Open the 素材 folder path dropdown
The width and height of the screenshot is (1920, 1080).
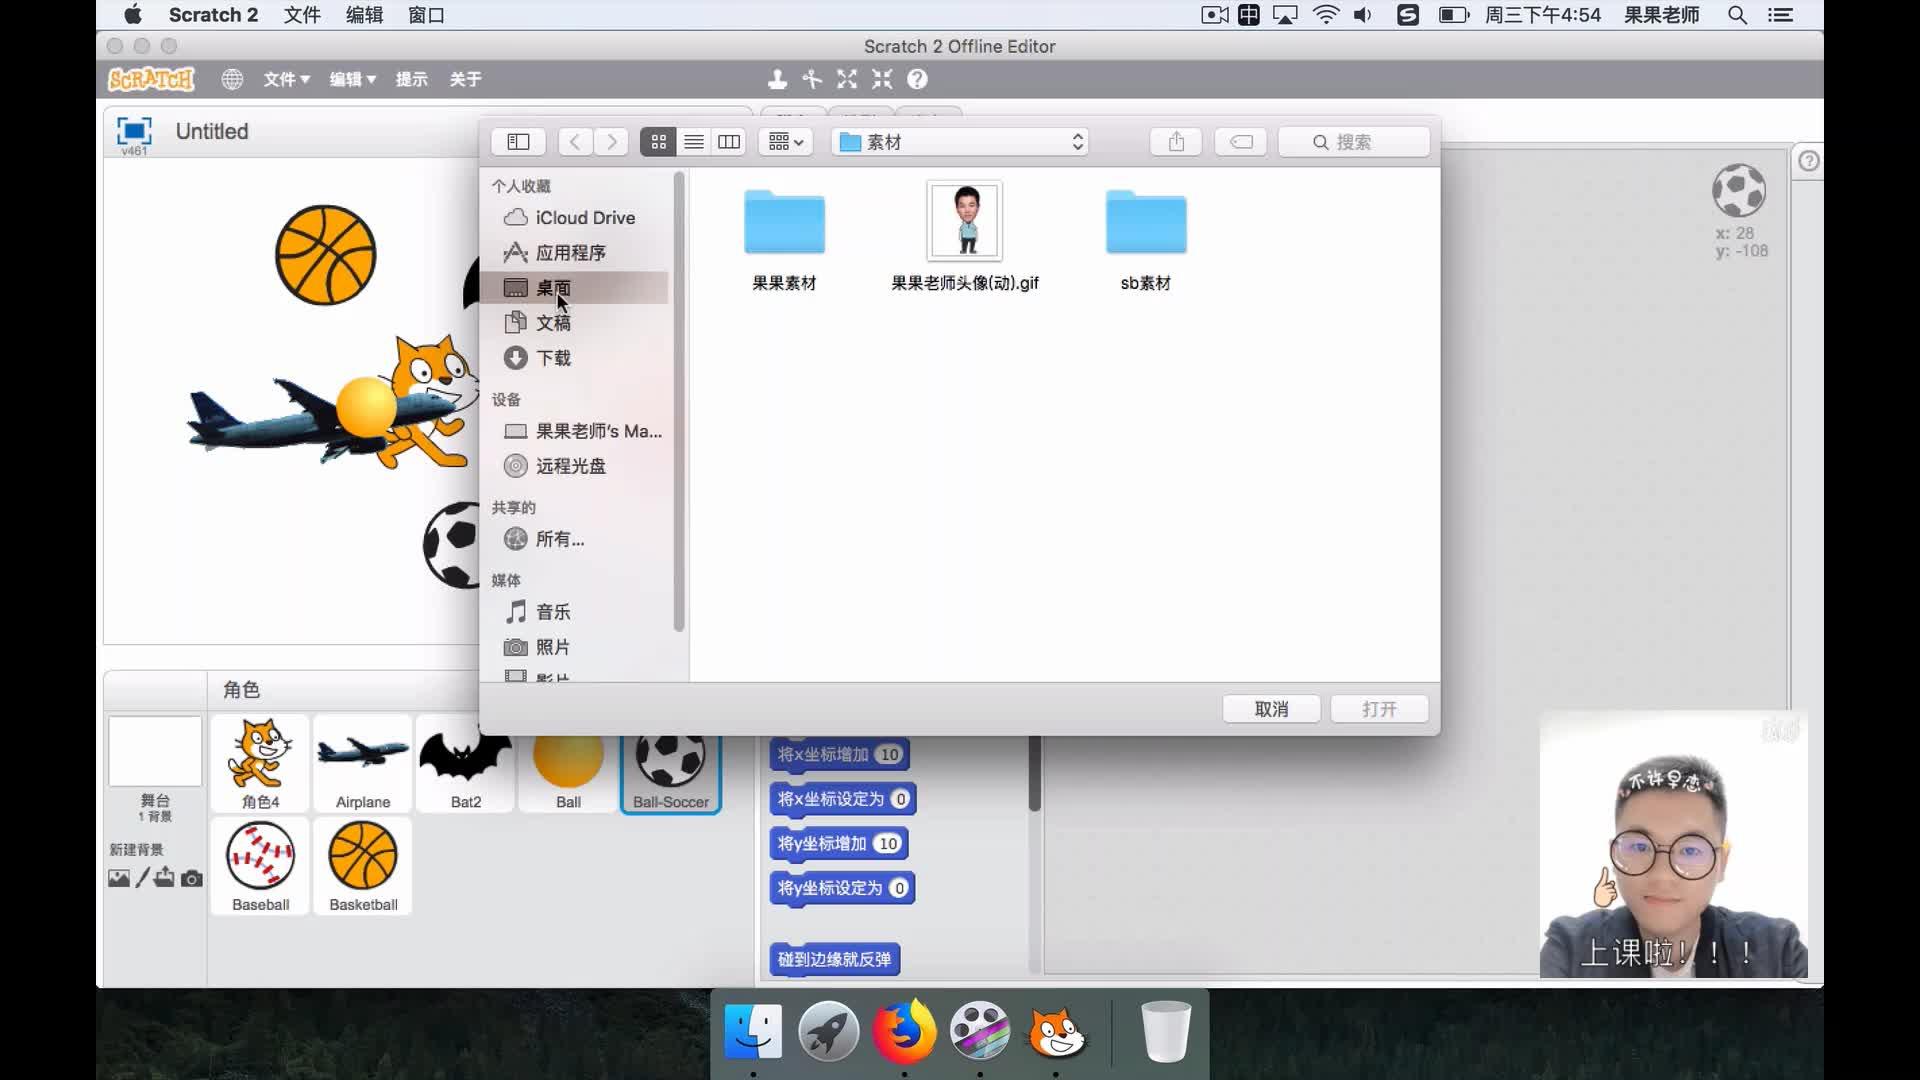click(x=960, y=142)
